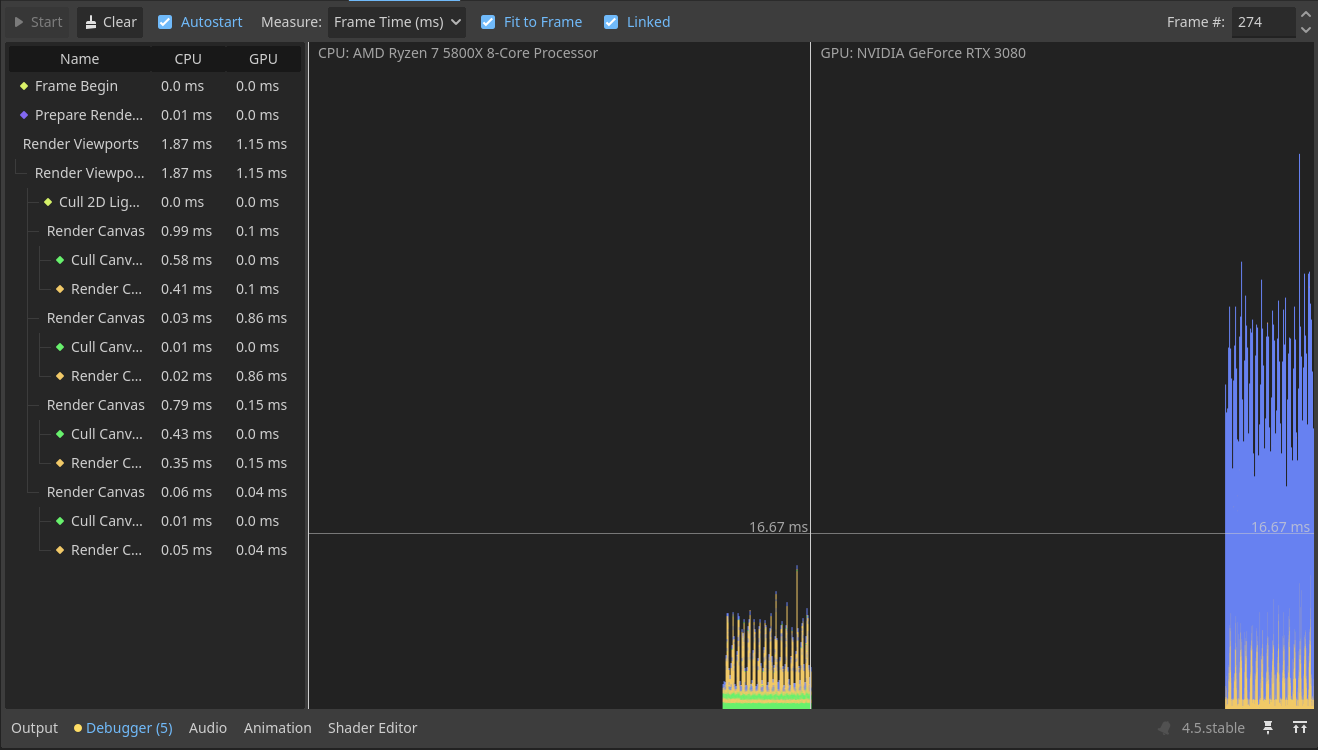This screenshot has height=750, width=1318.
Task: Click the purple diamond beside Prepare Render
Action: tap(24, 115)
